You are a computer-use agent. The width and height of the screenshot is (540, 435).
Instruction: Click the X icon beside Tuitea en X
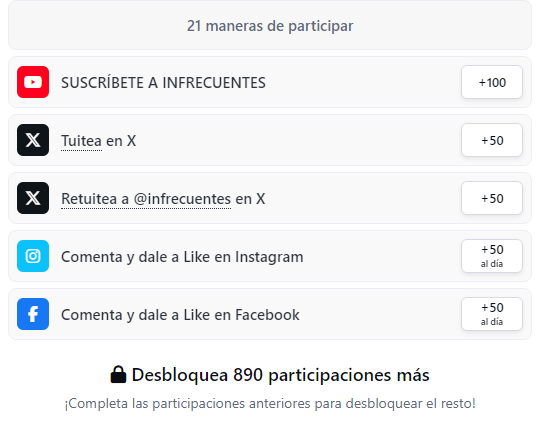click(x=33, y=140)
